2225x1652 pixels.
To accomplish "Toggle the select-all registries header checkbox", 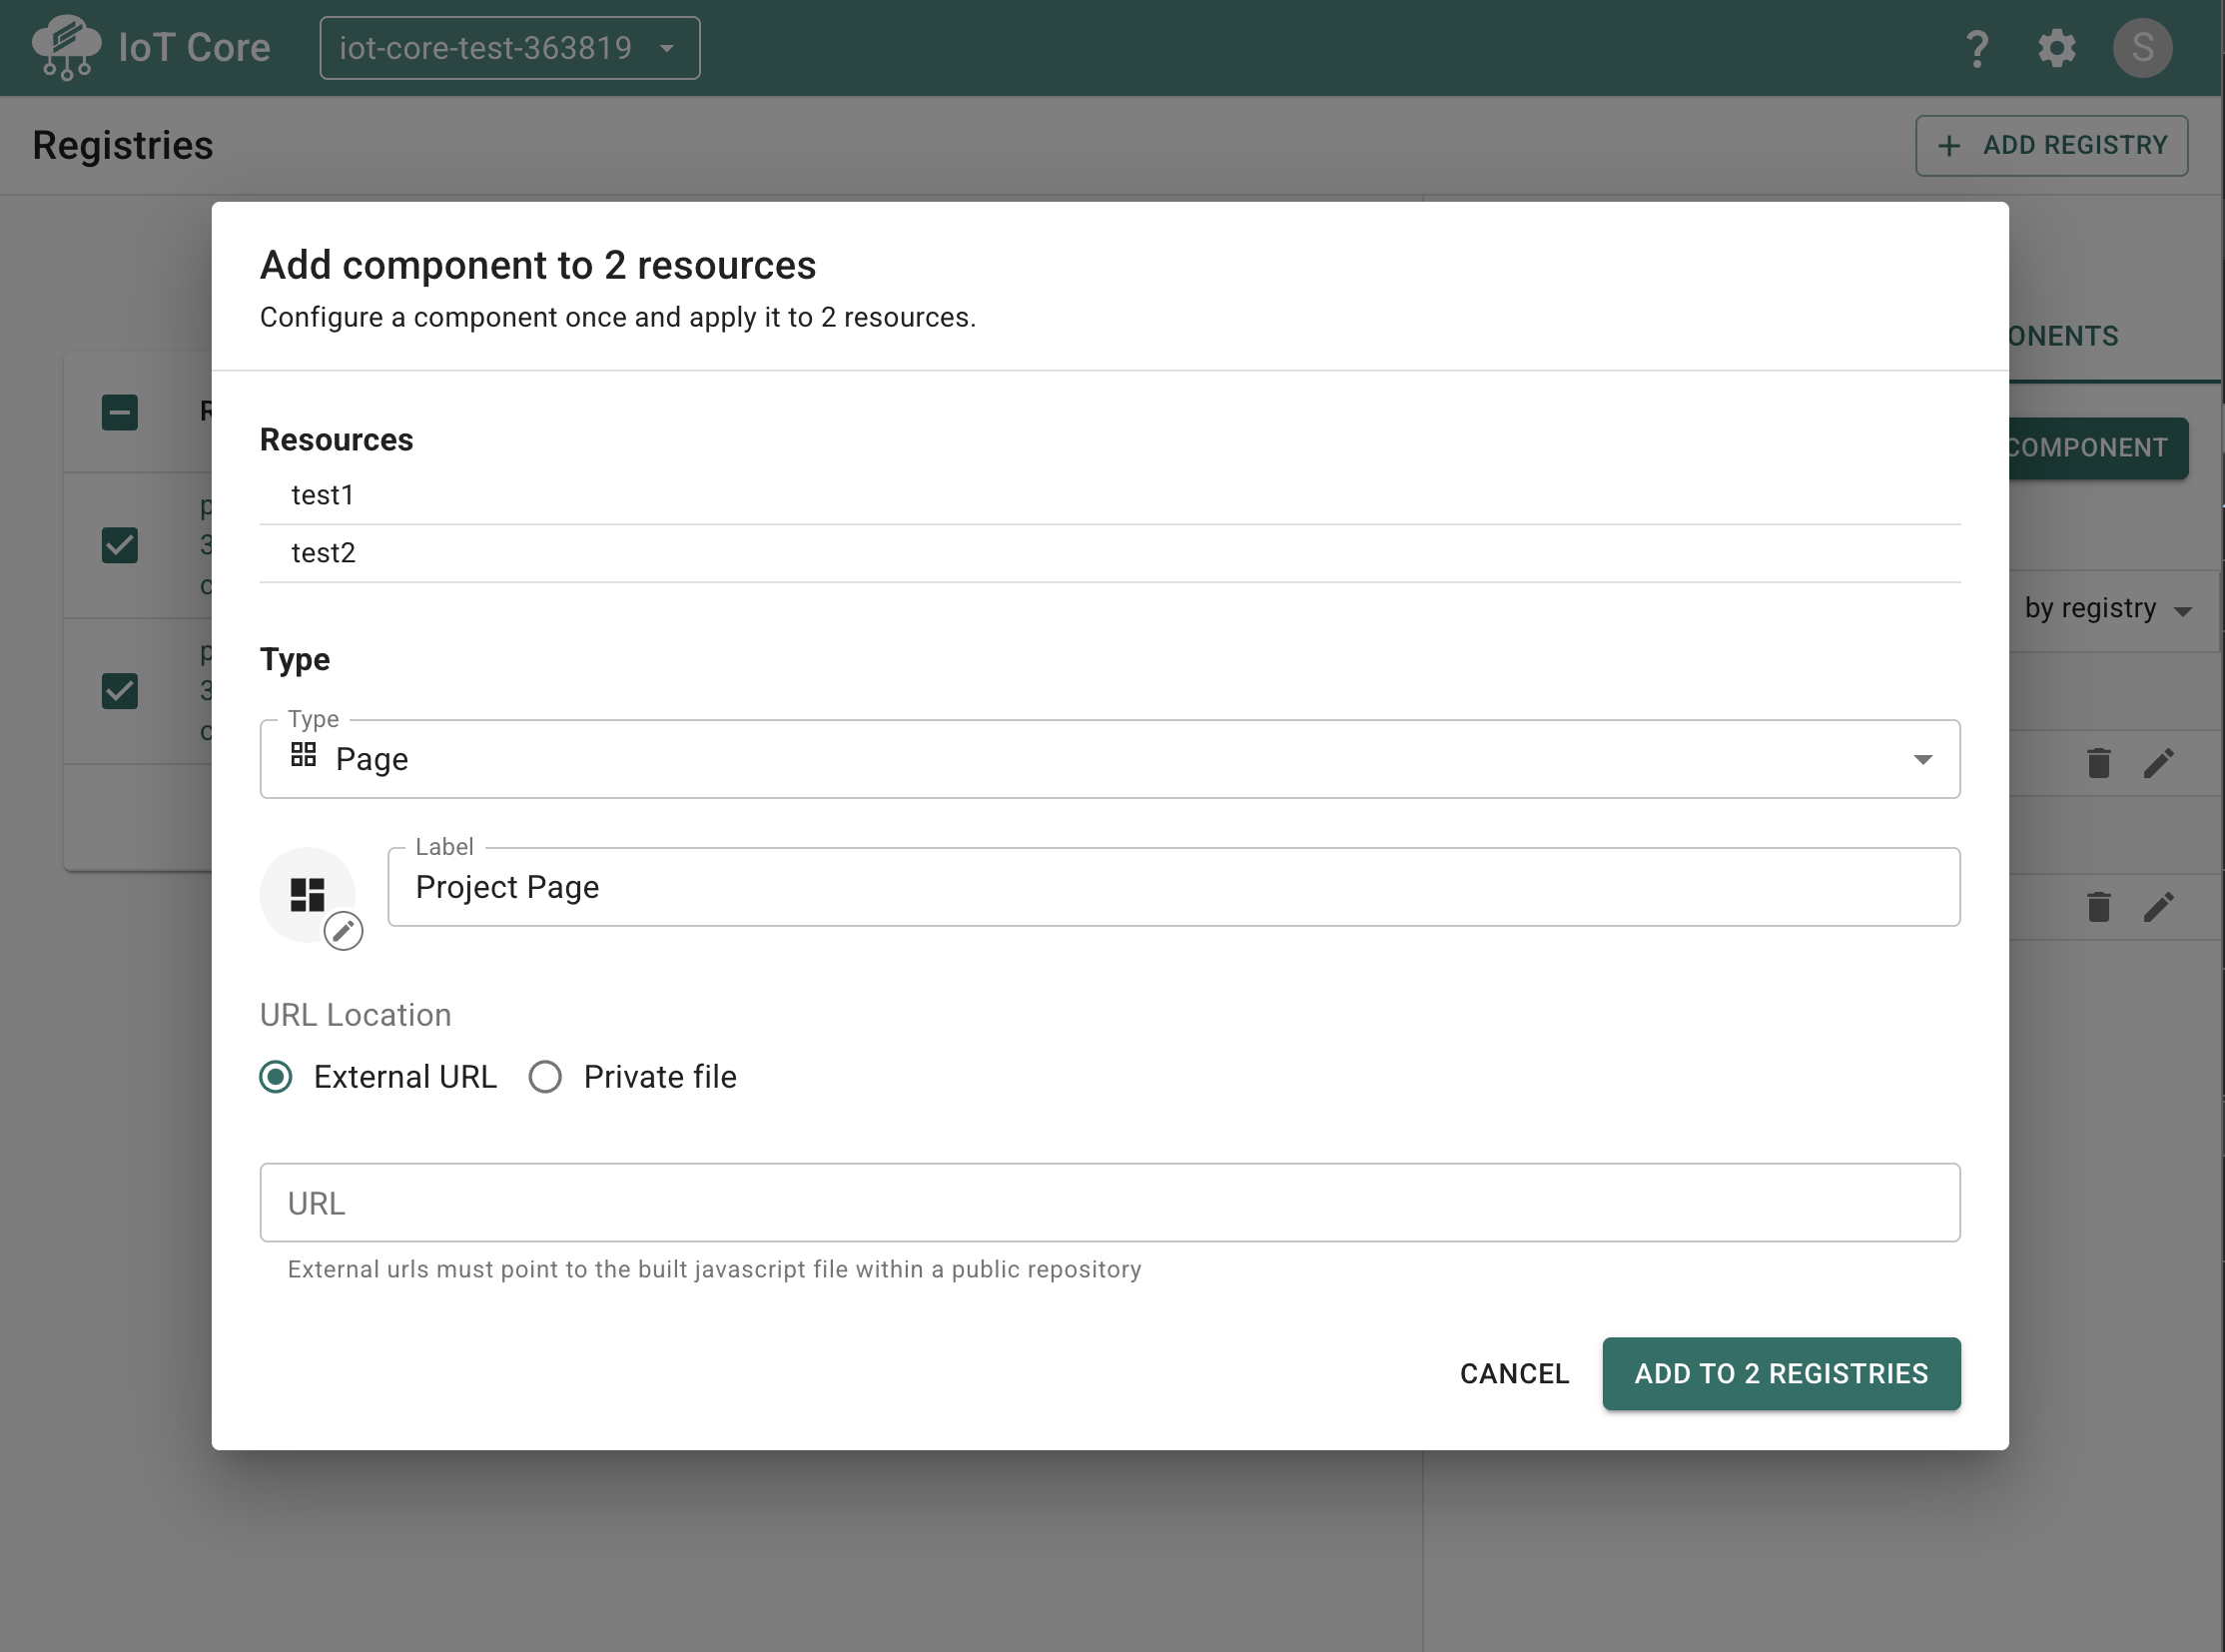I will click(x=120, y=412).
